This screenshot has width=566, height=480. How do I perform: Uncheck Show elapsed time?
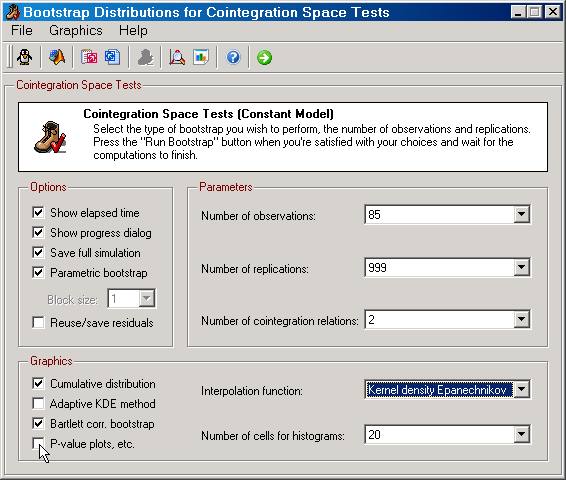38,212
